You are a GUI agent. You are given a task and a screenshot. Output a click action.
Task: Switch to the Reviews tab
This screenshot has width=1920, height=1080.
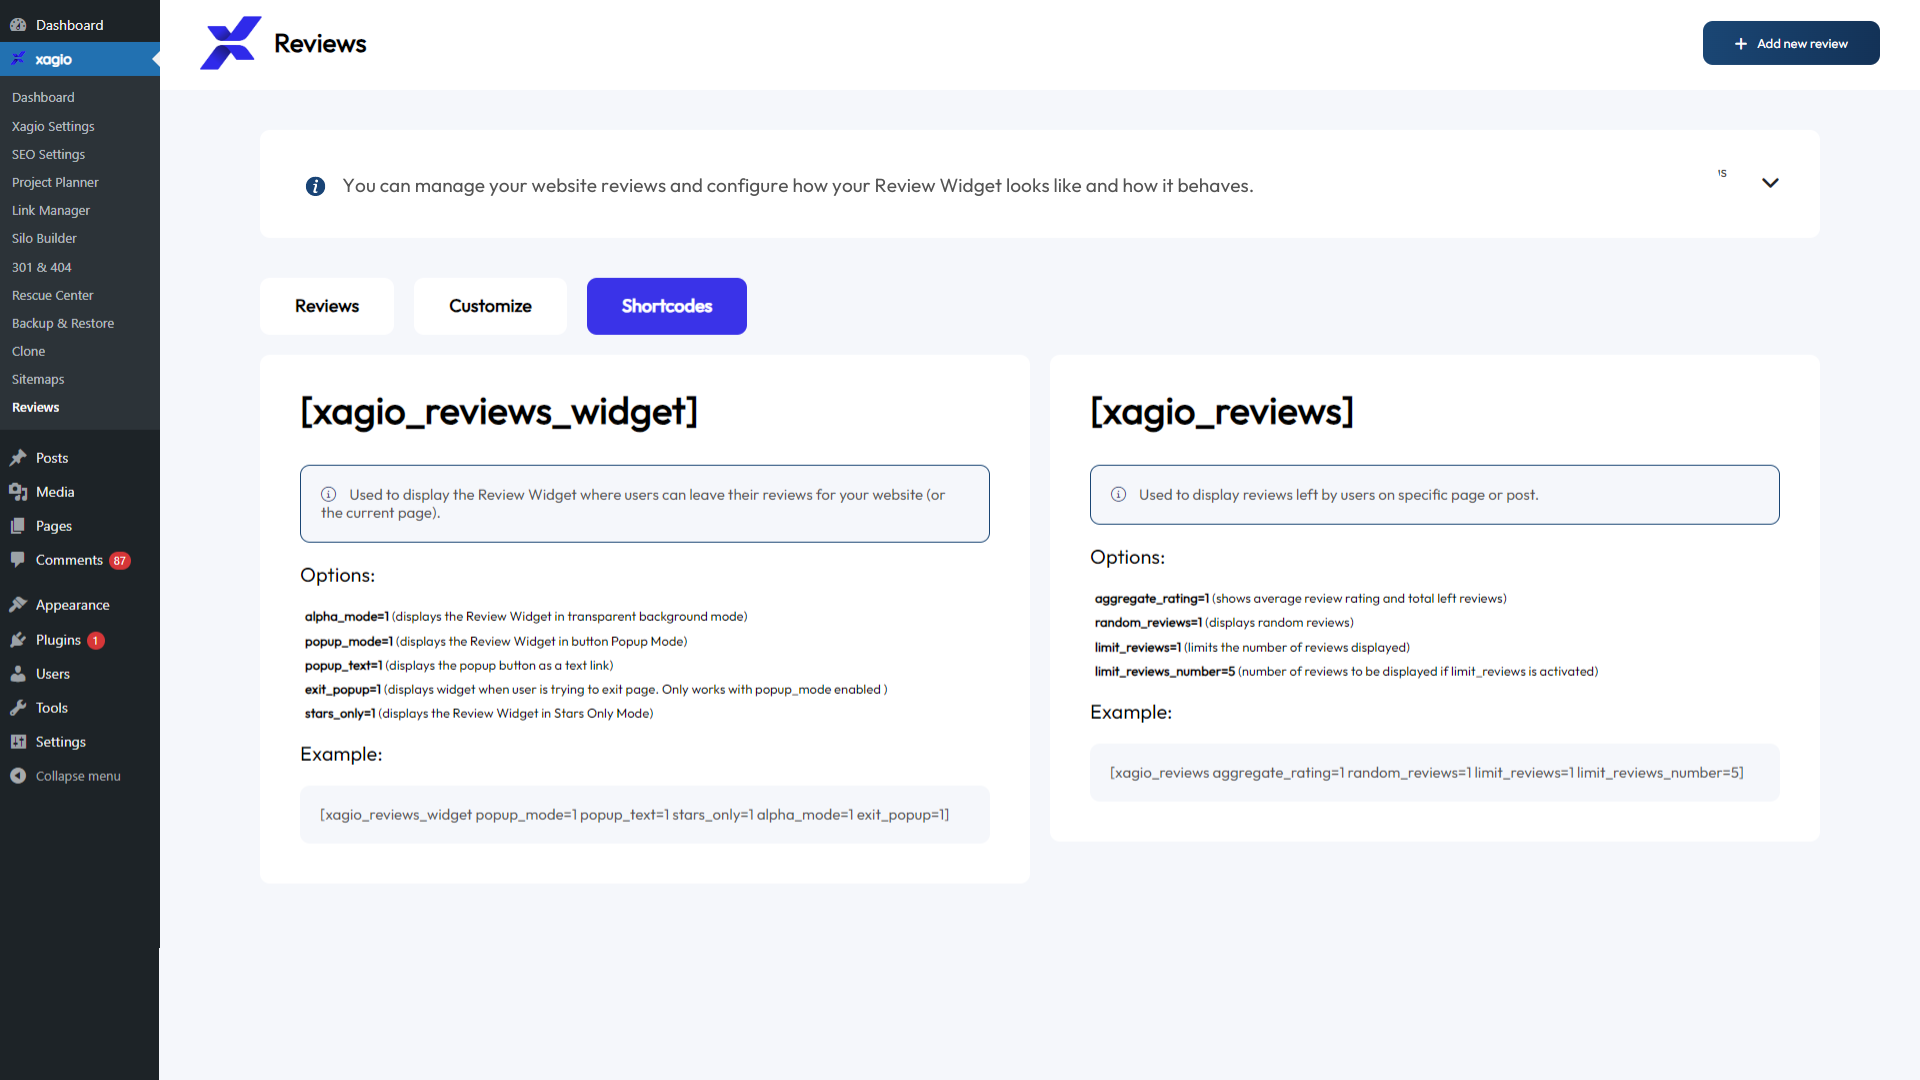pos(326,306)
